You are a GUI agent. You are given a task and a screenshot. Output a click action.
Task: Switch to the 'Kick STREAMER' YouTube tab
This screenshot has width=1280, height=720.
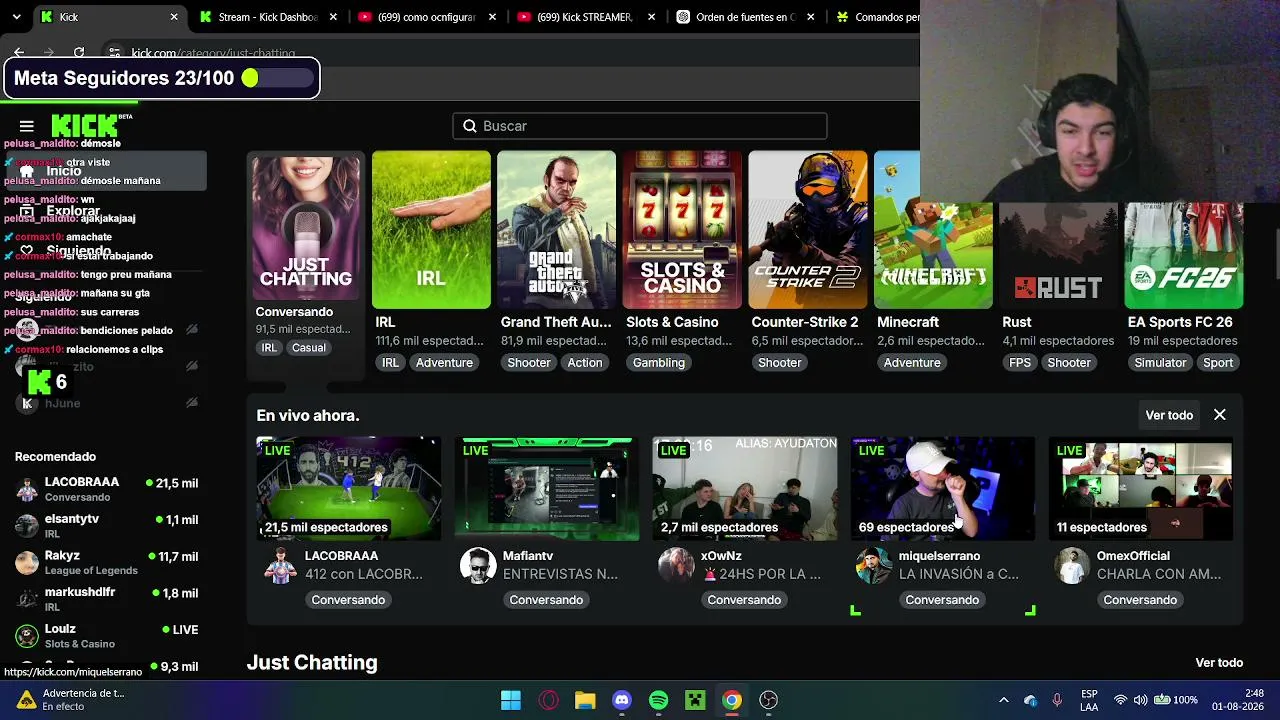click(x=587, y=17)
